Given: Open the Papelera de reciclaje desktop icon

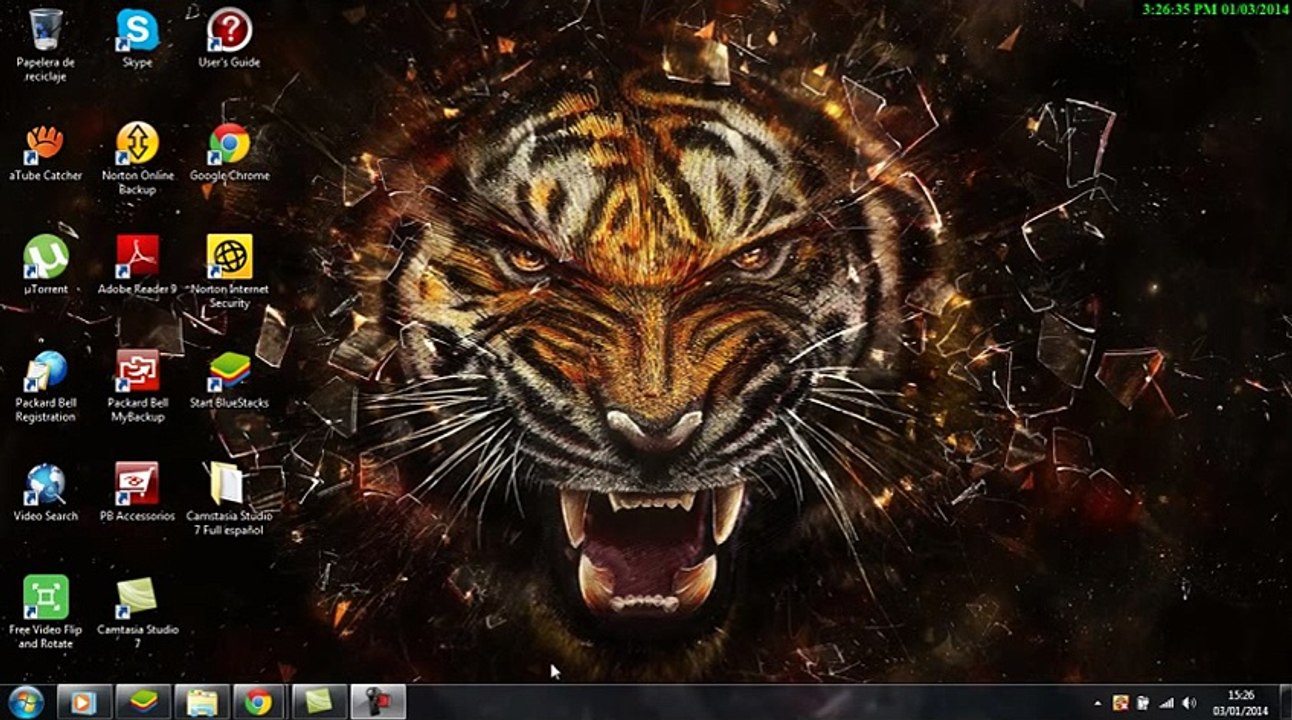Looking at the screenshot, I should (x=46, y=45).
